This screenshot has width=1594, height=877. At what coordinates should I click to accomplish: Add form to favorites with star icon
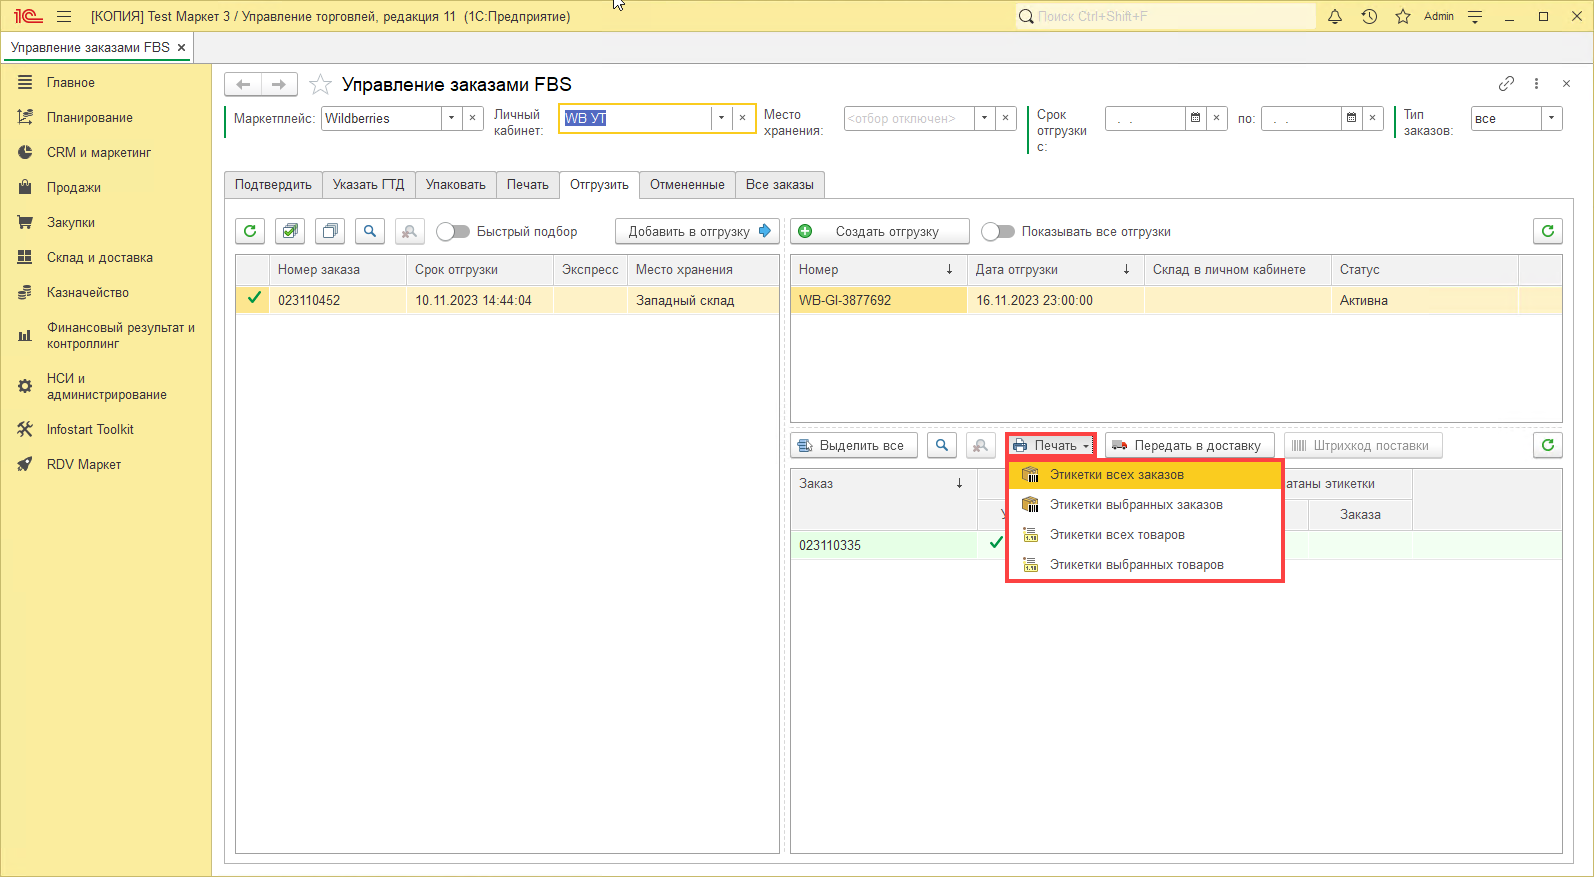click(x=320, y=85)
